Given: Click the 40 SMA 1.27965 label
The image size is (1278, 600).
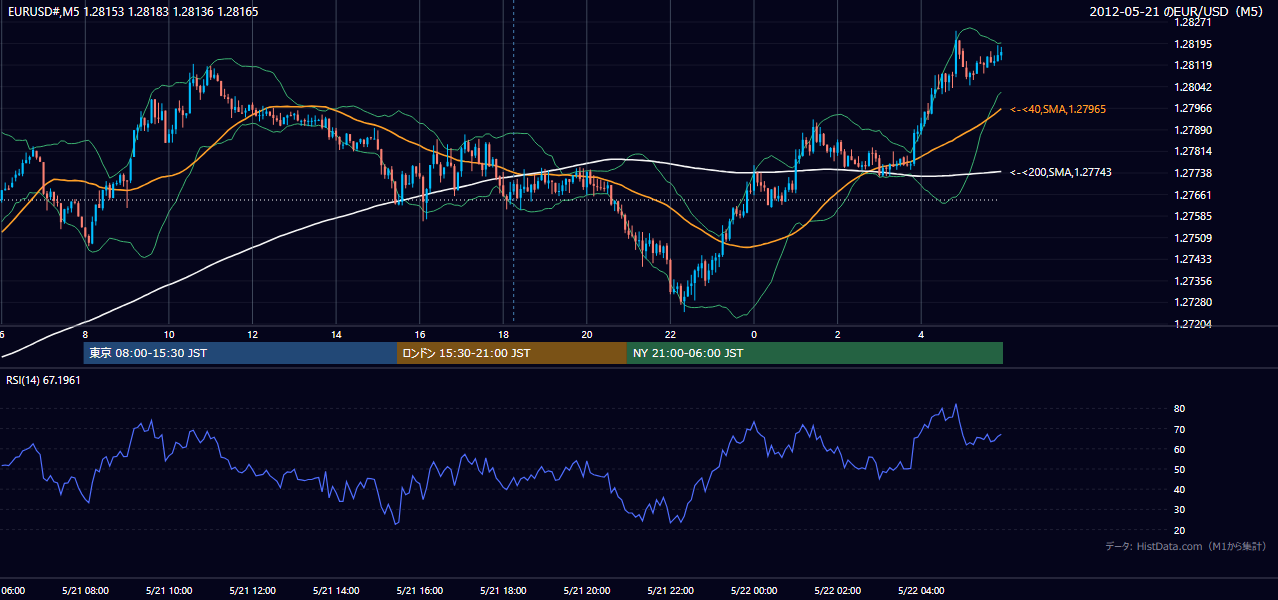Looking at the screenshot, I should coord(1057,109).
